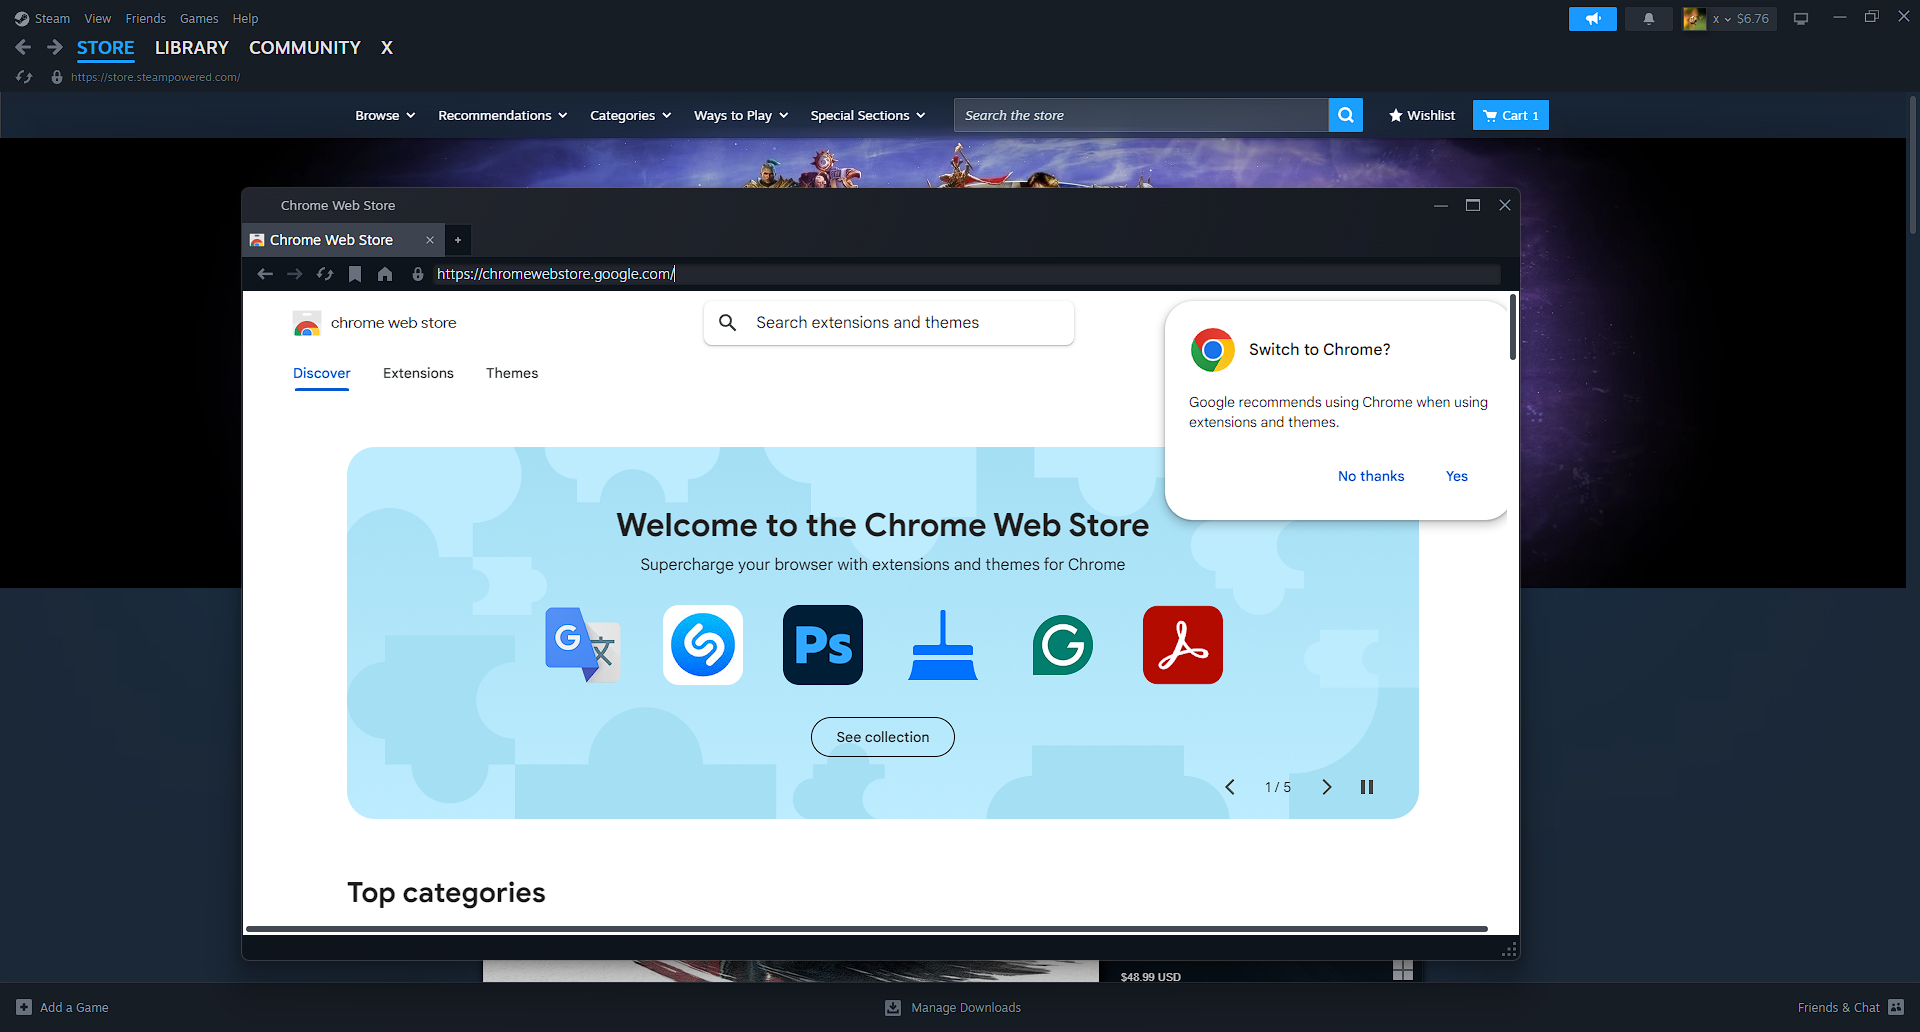Image resolution: width=1920 pixels, height=1032 pixels.
Task: Click the Steam back navigation arrow
Action: tap(23, 47)
